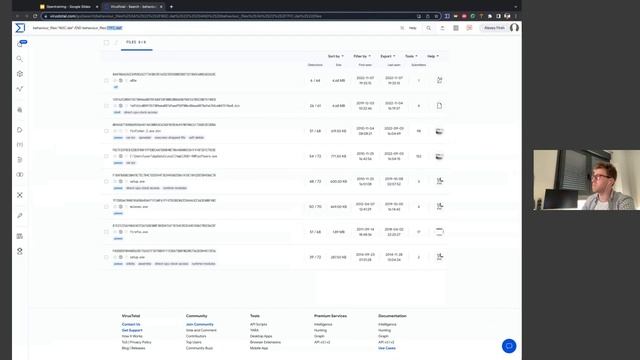Click document file icon of the 26/61 row
This screenshot has width=640, height=360.
[x=439, y=106]
